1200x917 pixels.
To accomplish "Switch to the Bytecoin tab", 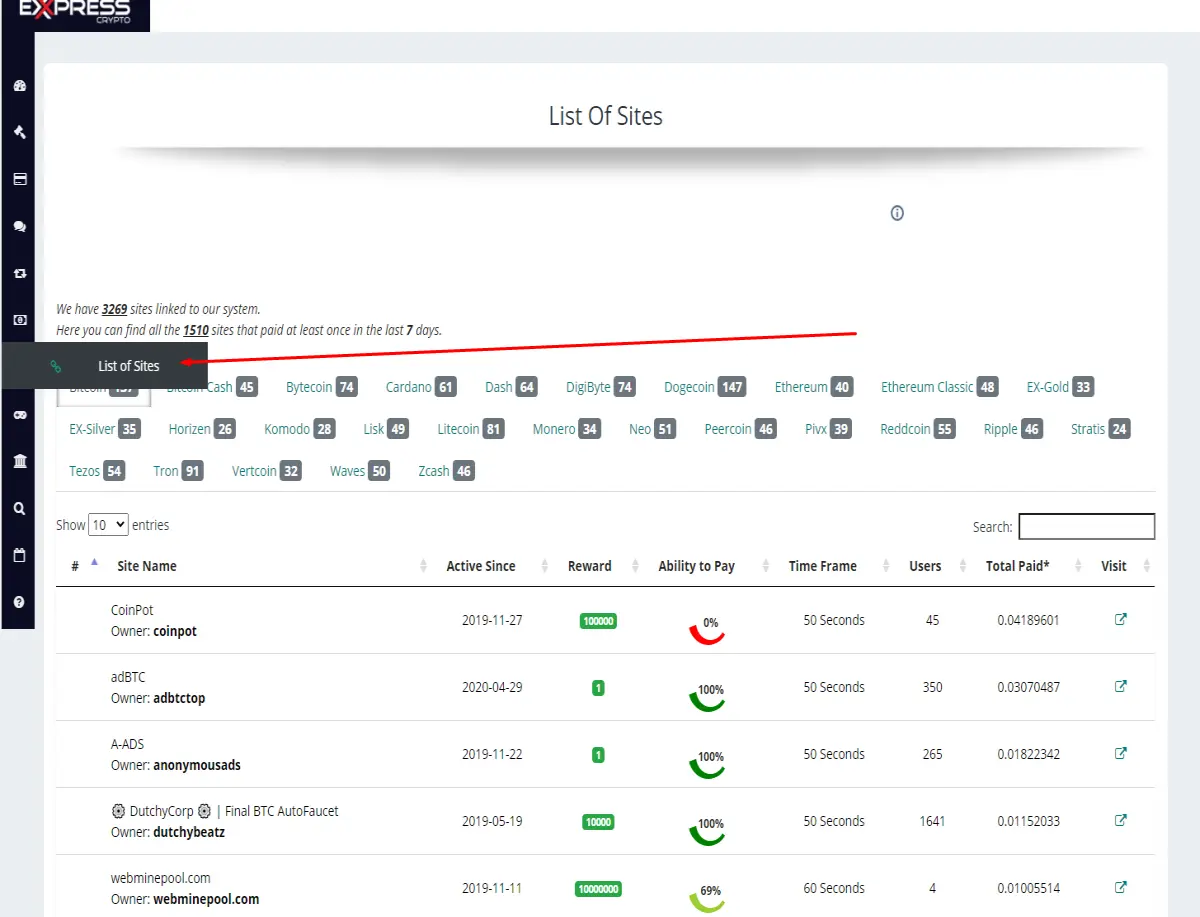I will pos(321,387).
